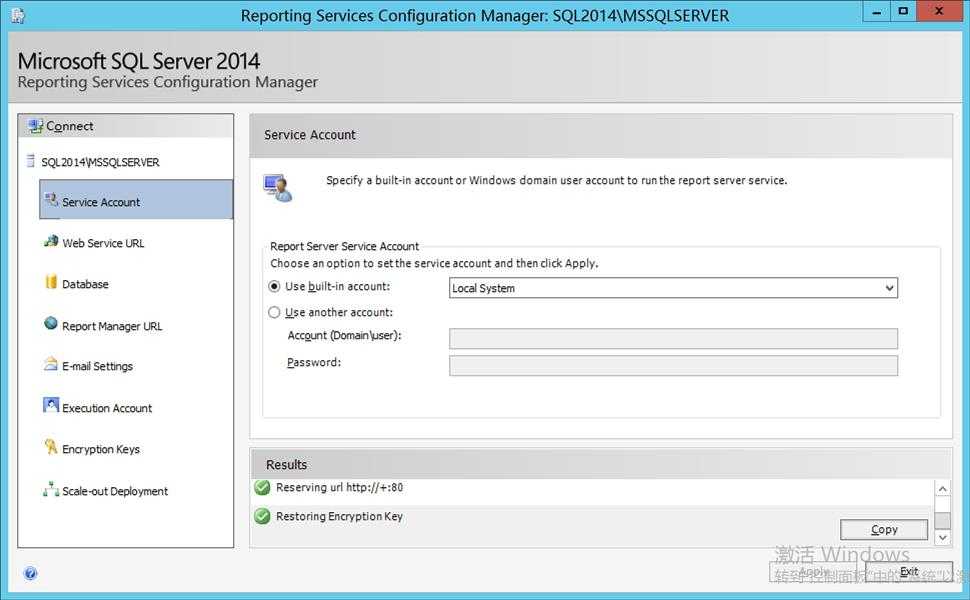Click the green check beside Reserving url
970x600 pixels.
tap(262, 487)
